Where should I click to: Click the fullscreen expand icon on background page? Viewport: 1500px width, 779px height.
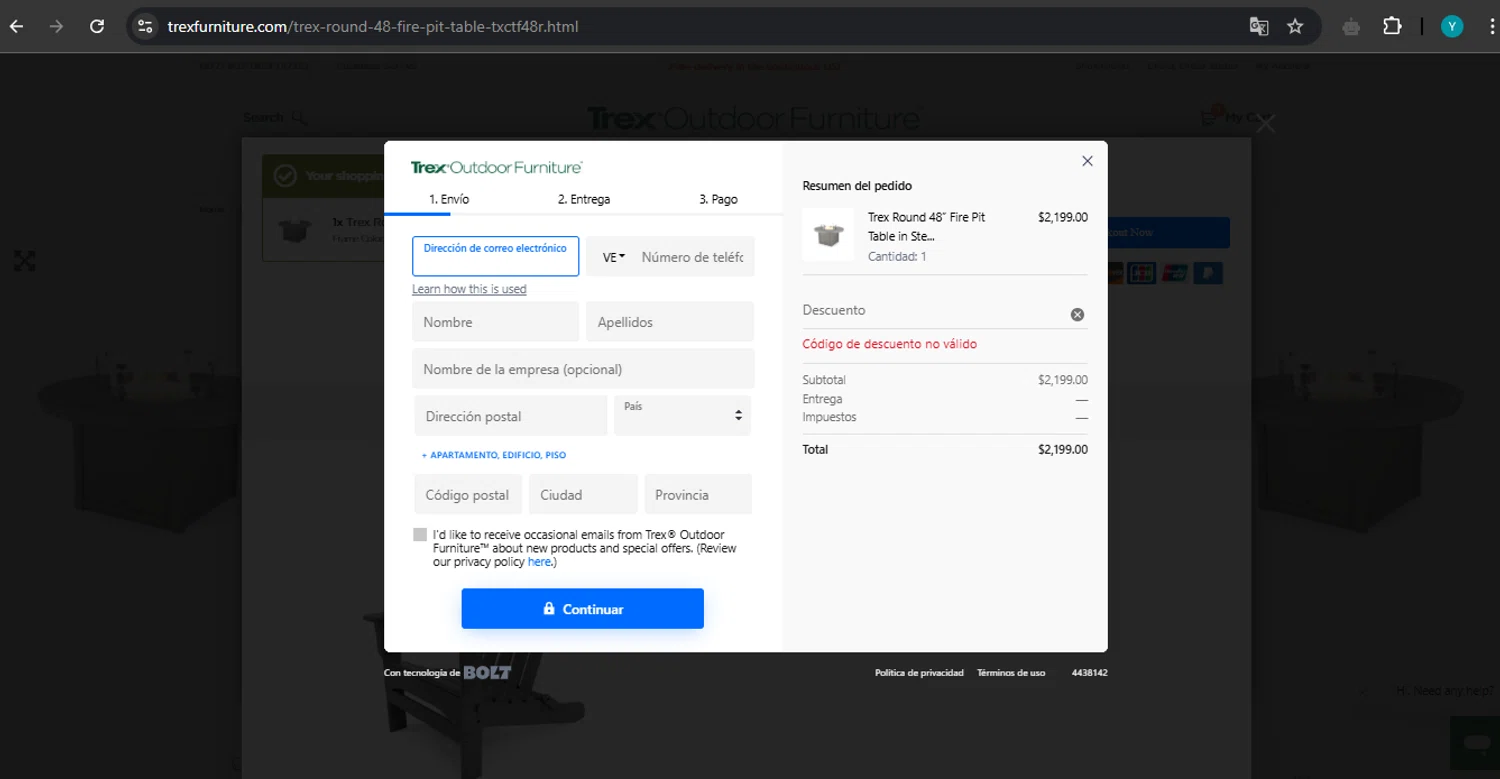pos(25,261)
